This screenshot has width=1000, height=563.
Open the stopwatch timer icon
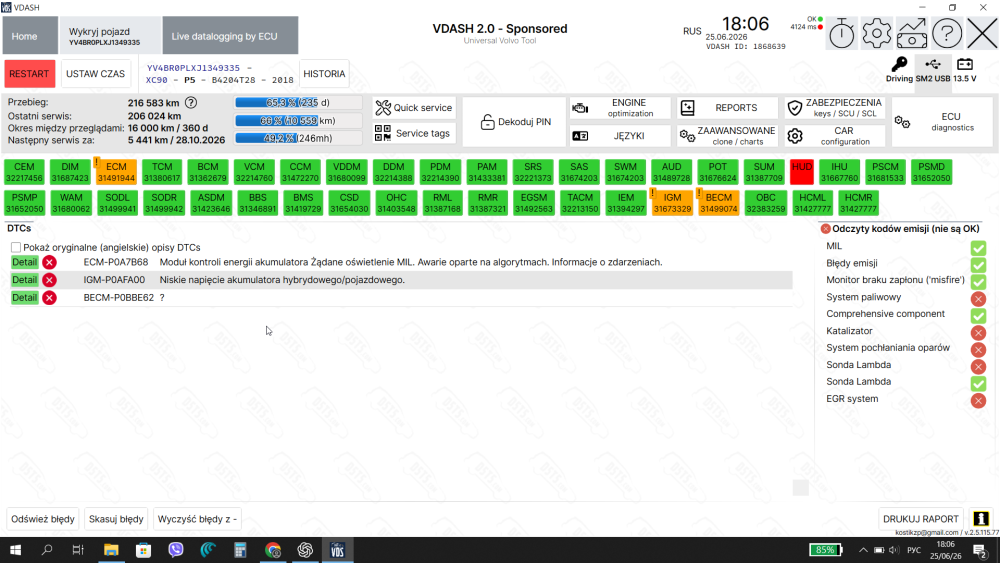tap(842, 34)
